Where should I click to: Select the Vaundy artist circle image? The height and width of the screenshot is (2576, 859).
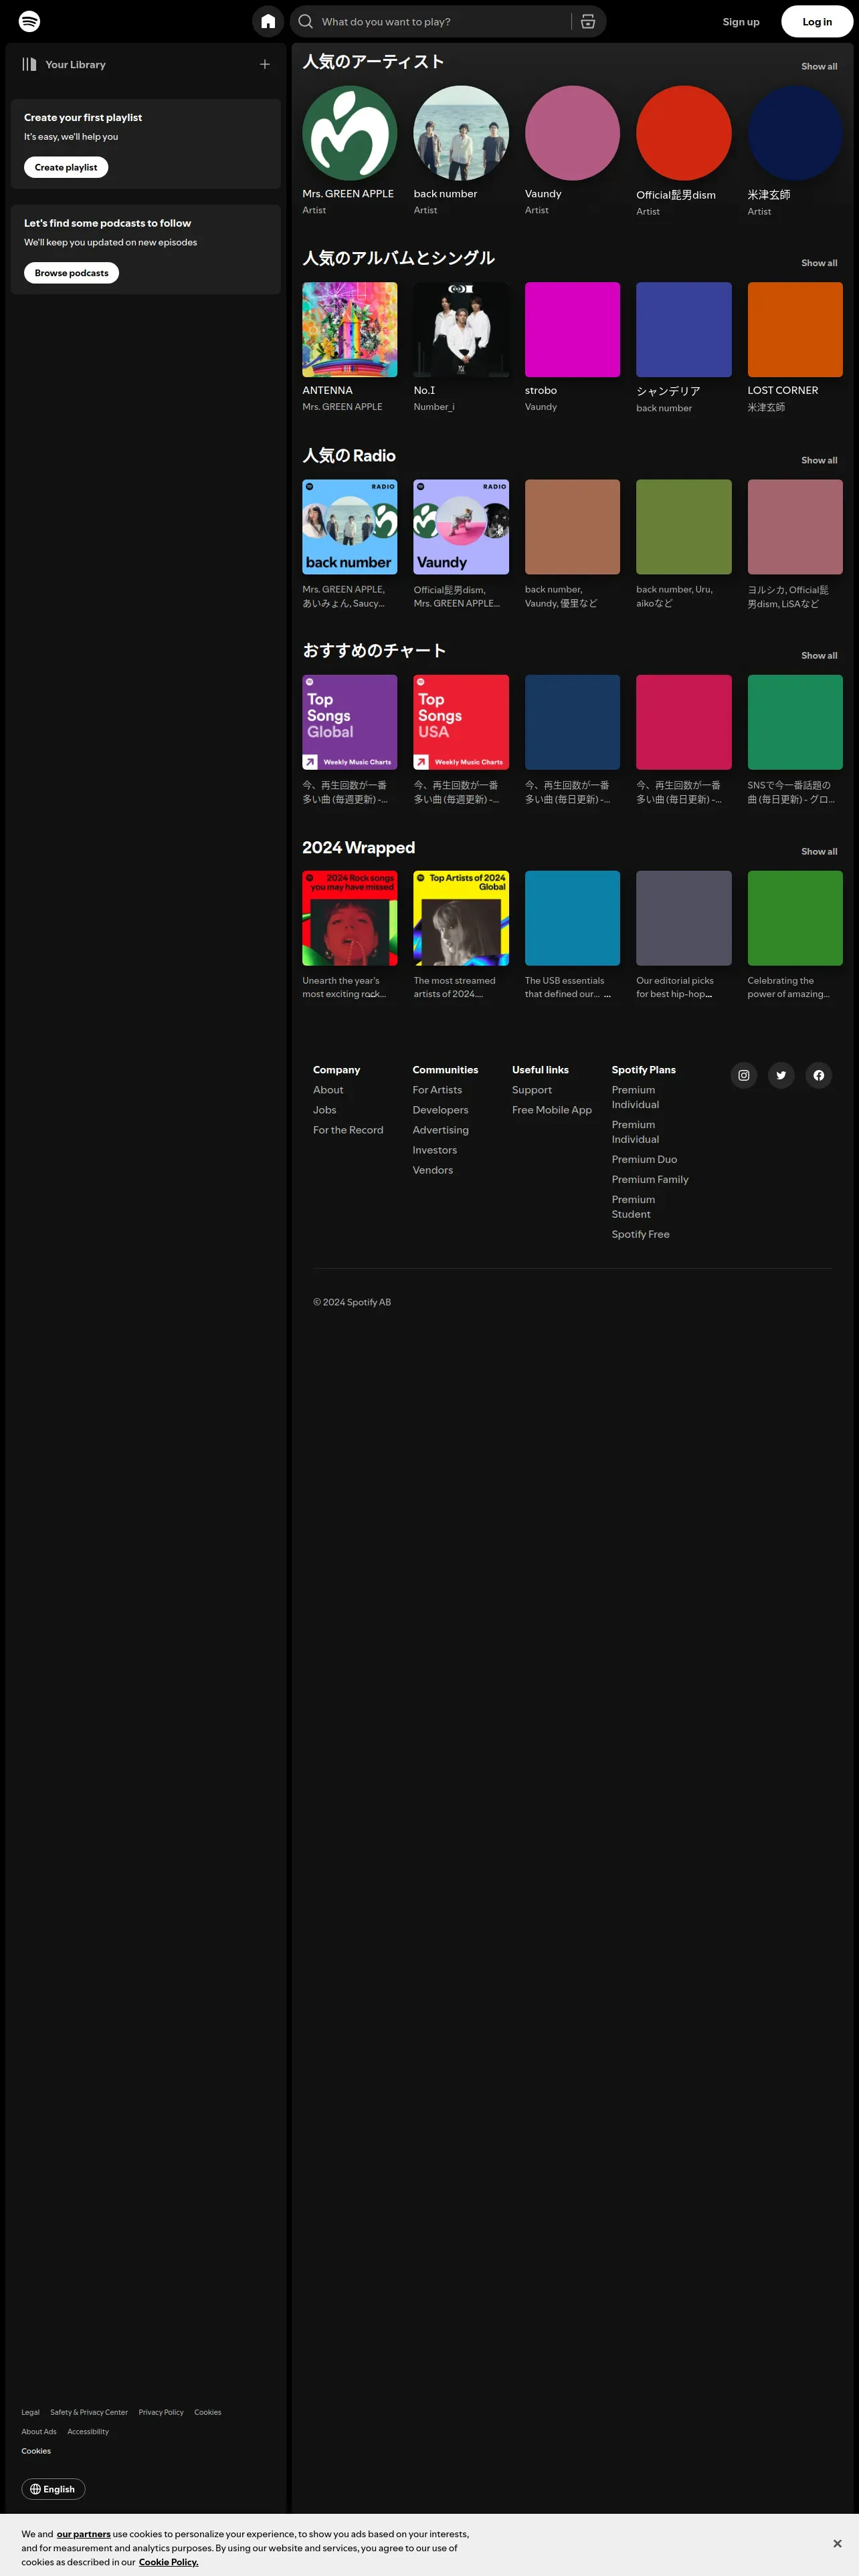coord(572,133)
